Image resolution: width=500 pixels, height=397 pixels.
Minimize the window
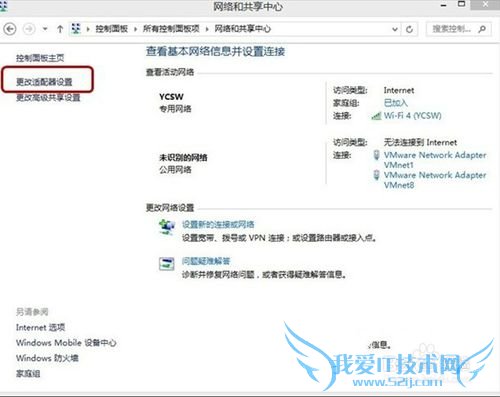click(443, 6)
